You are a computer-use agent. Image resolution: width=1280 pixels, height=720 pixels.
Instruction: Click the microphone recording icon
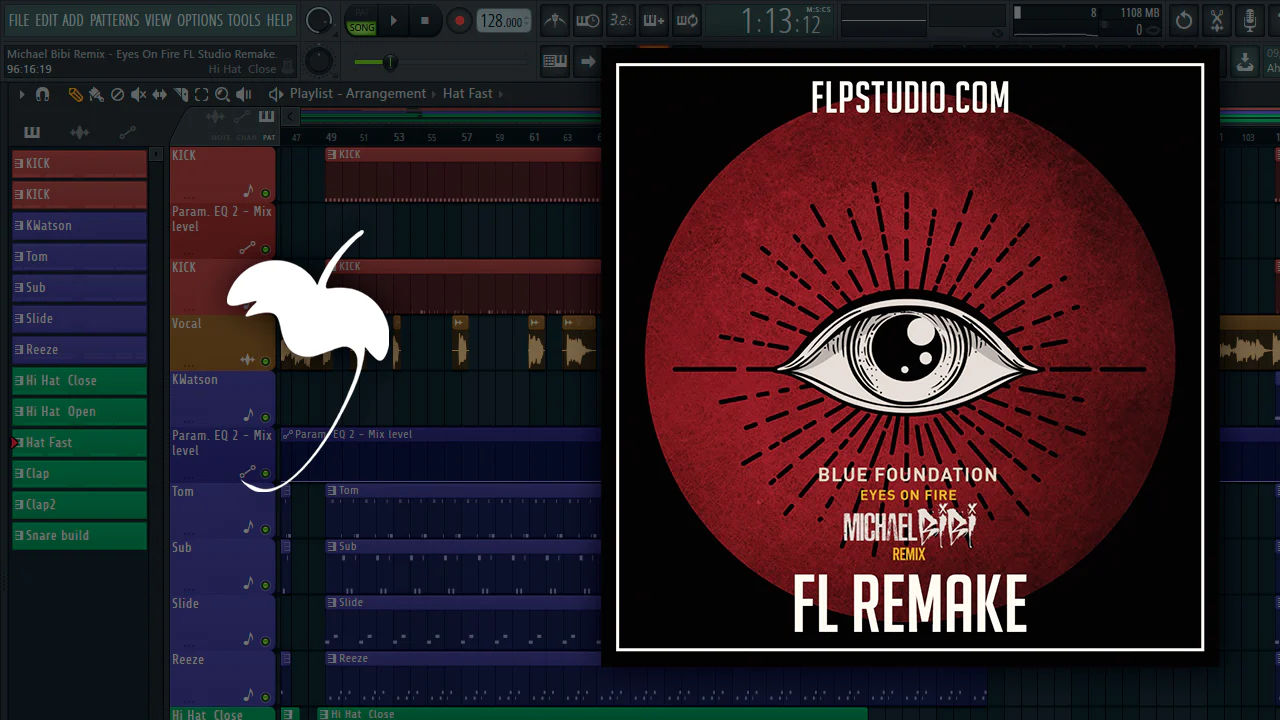[1250, 20]
